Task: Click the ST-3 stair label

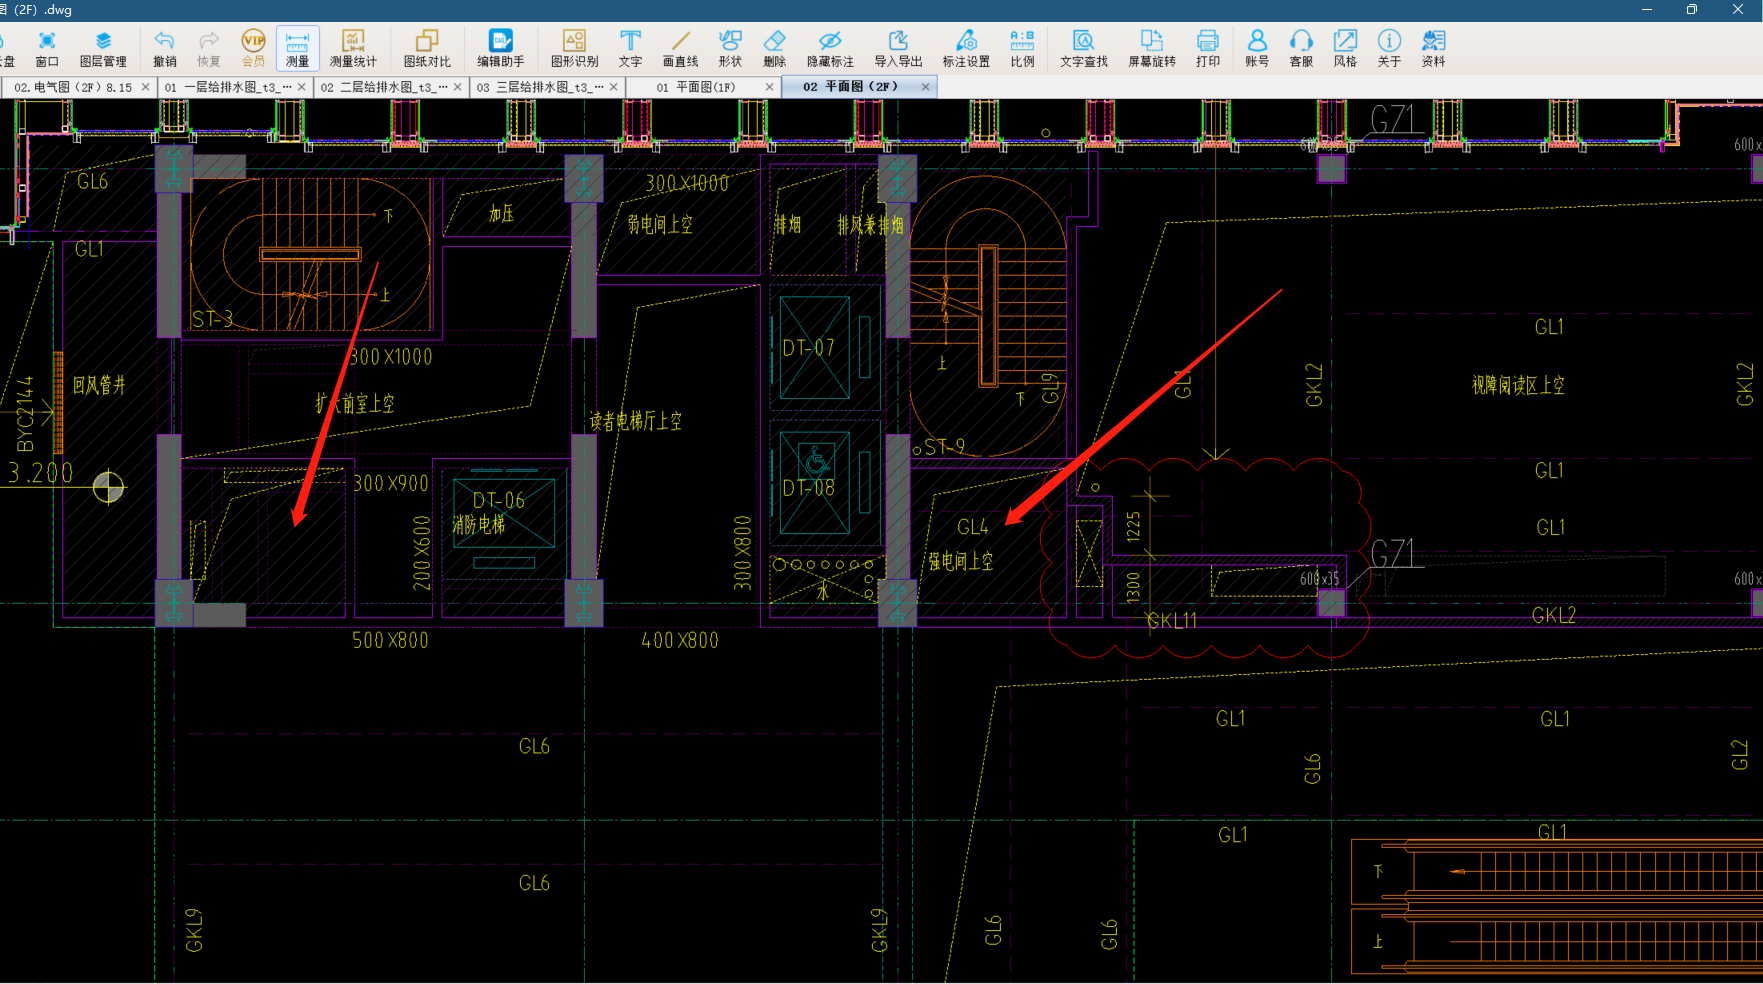Action: tap(212, 319)
